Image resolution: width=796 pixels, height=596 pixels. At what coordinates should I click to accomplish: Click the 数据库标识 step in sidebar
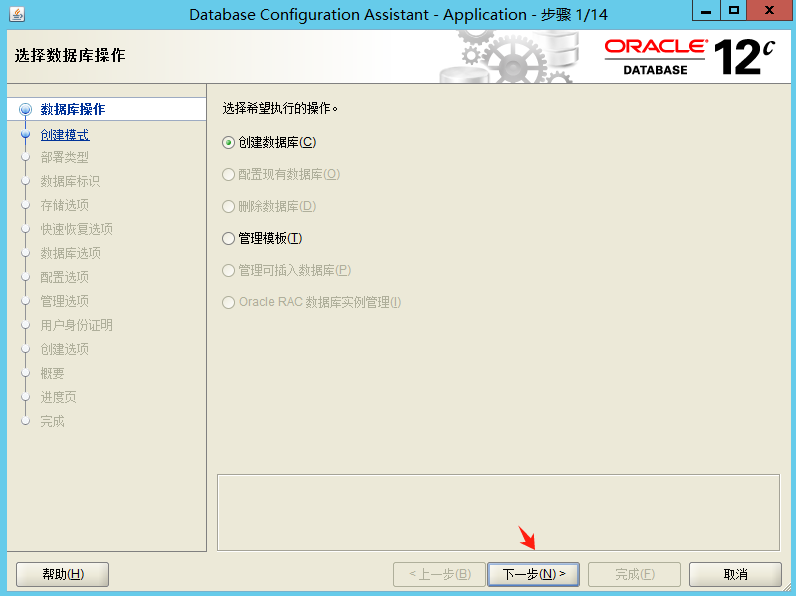pos(70,181)
